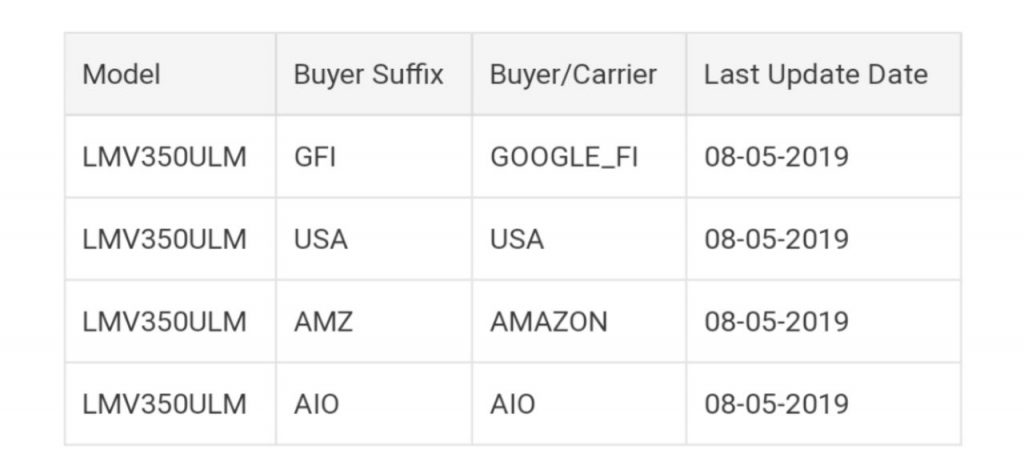The height and width of the screenshot is (474, 1024).
Task: Click the date in the AIO row
Action: pos(776,404)
